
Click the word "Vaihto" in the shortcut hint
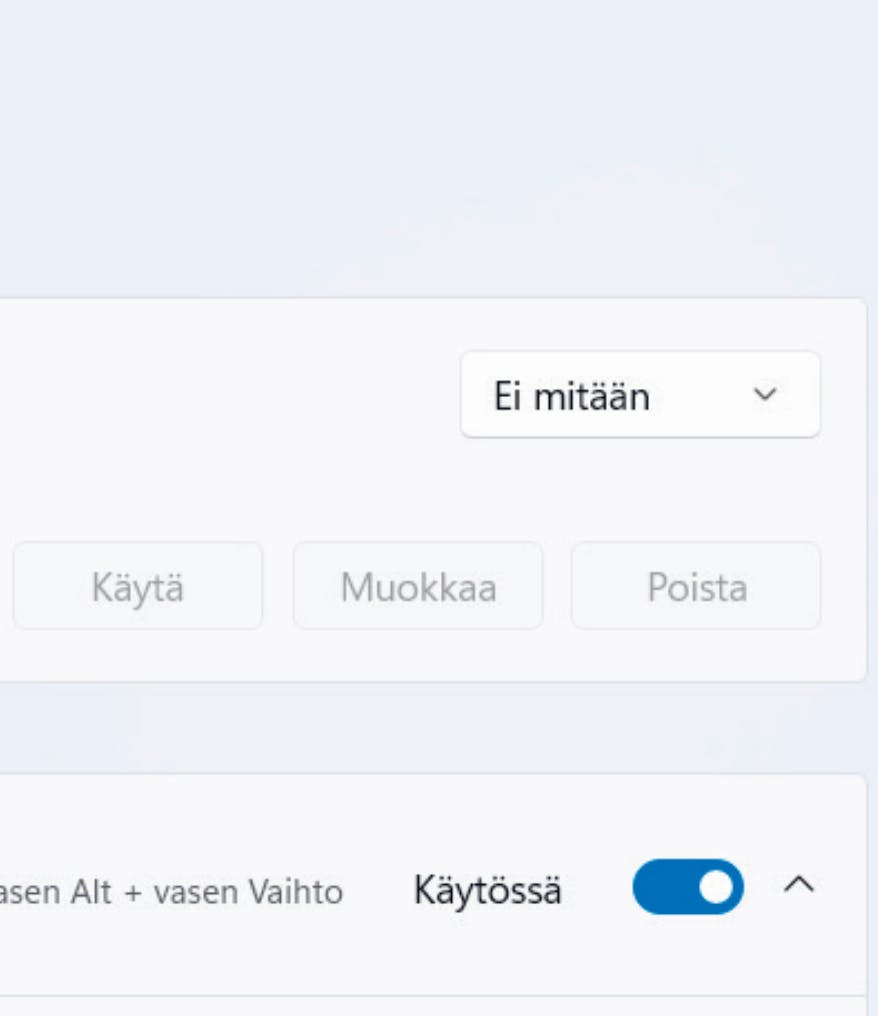coord(306,892)
